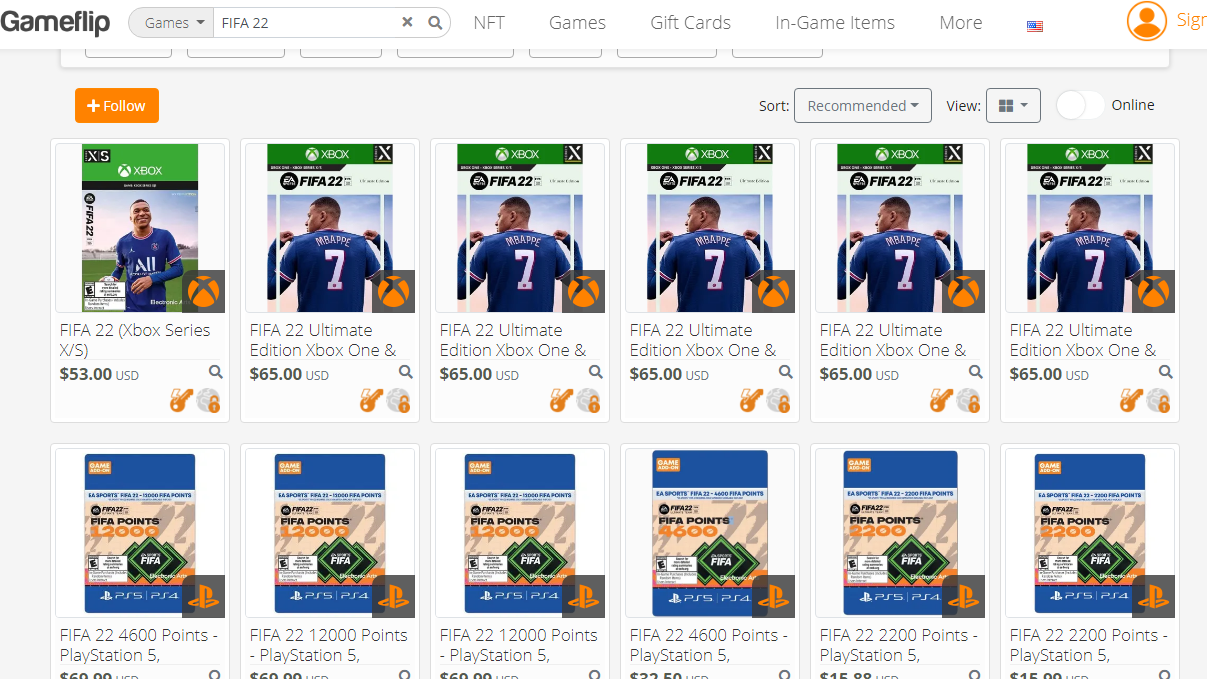This screenshot has width=1207, height=679.
Task: Open the FIFA 22 4600 Points title priced $69.99
Action: tap(139, 645)
